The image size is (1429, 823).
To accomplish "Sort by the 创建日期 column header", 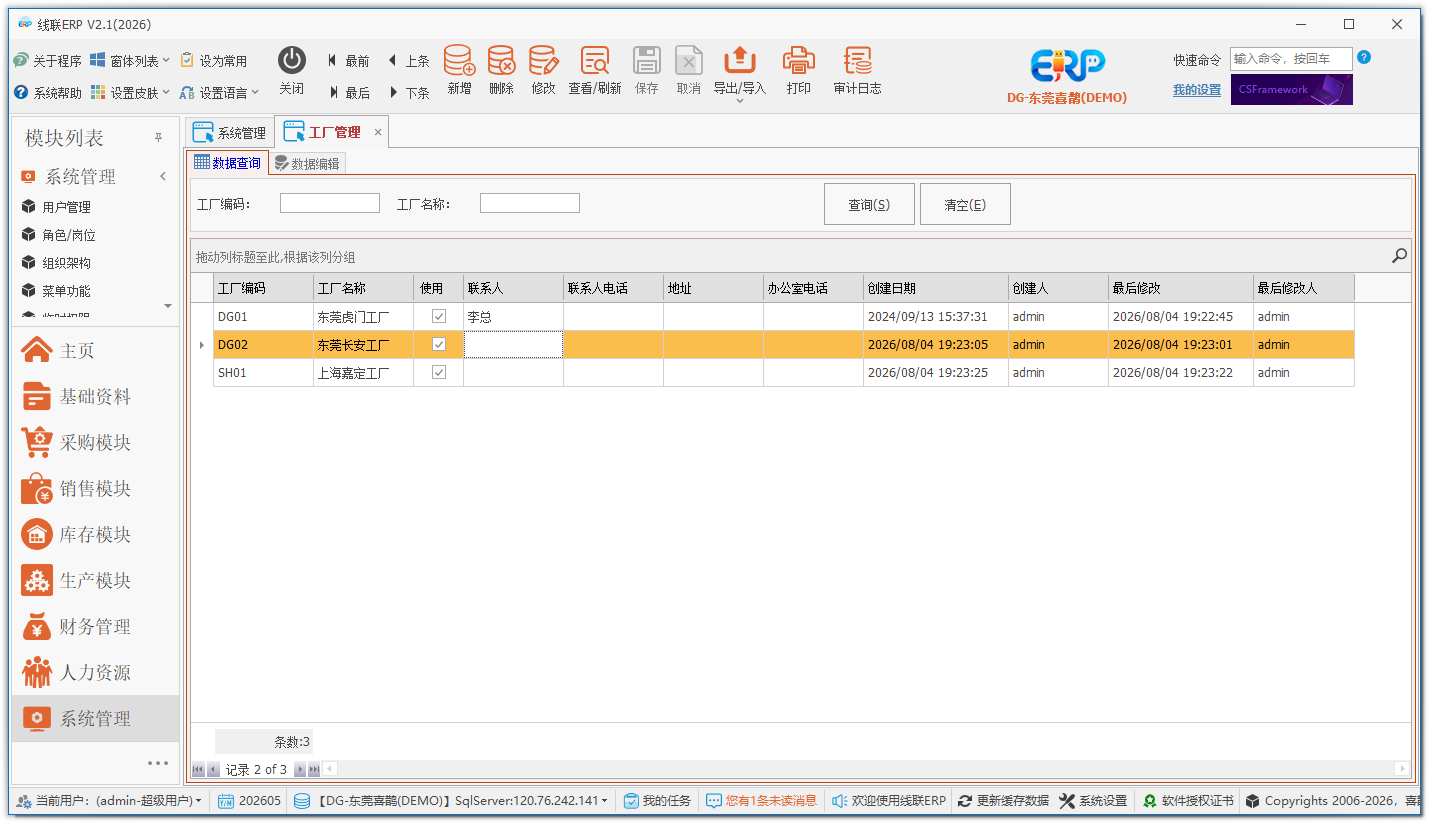I will (x=936, y=288).
